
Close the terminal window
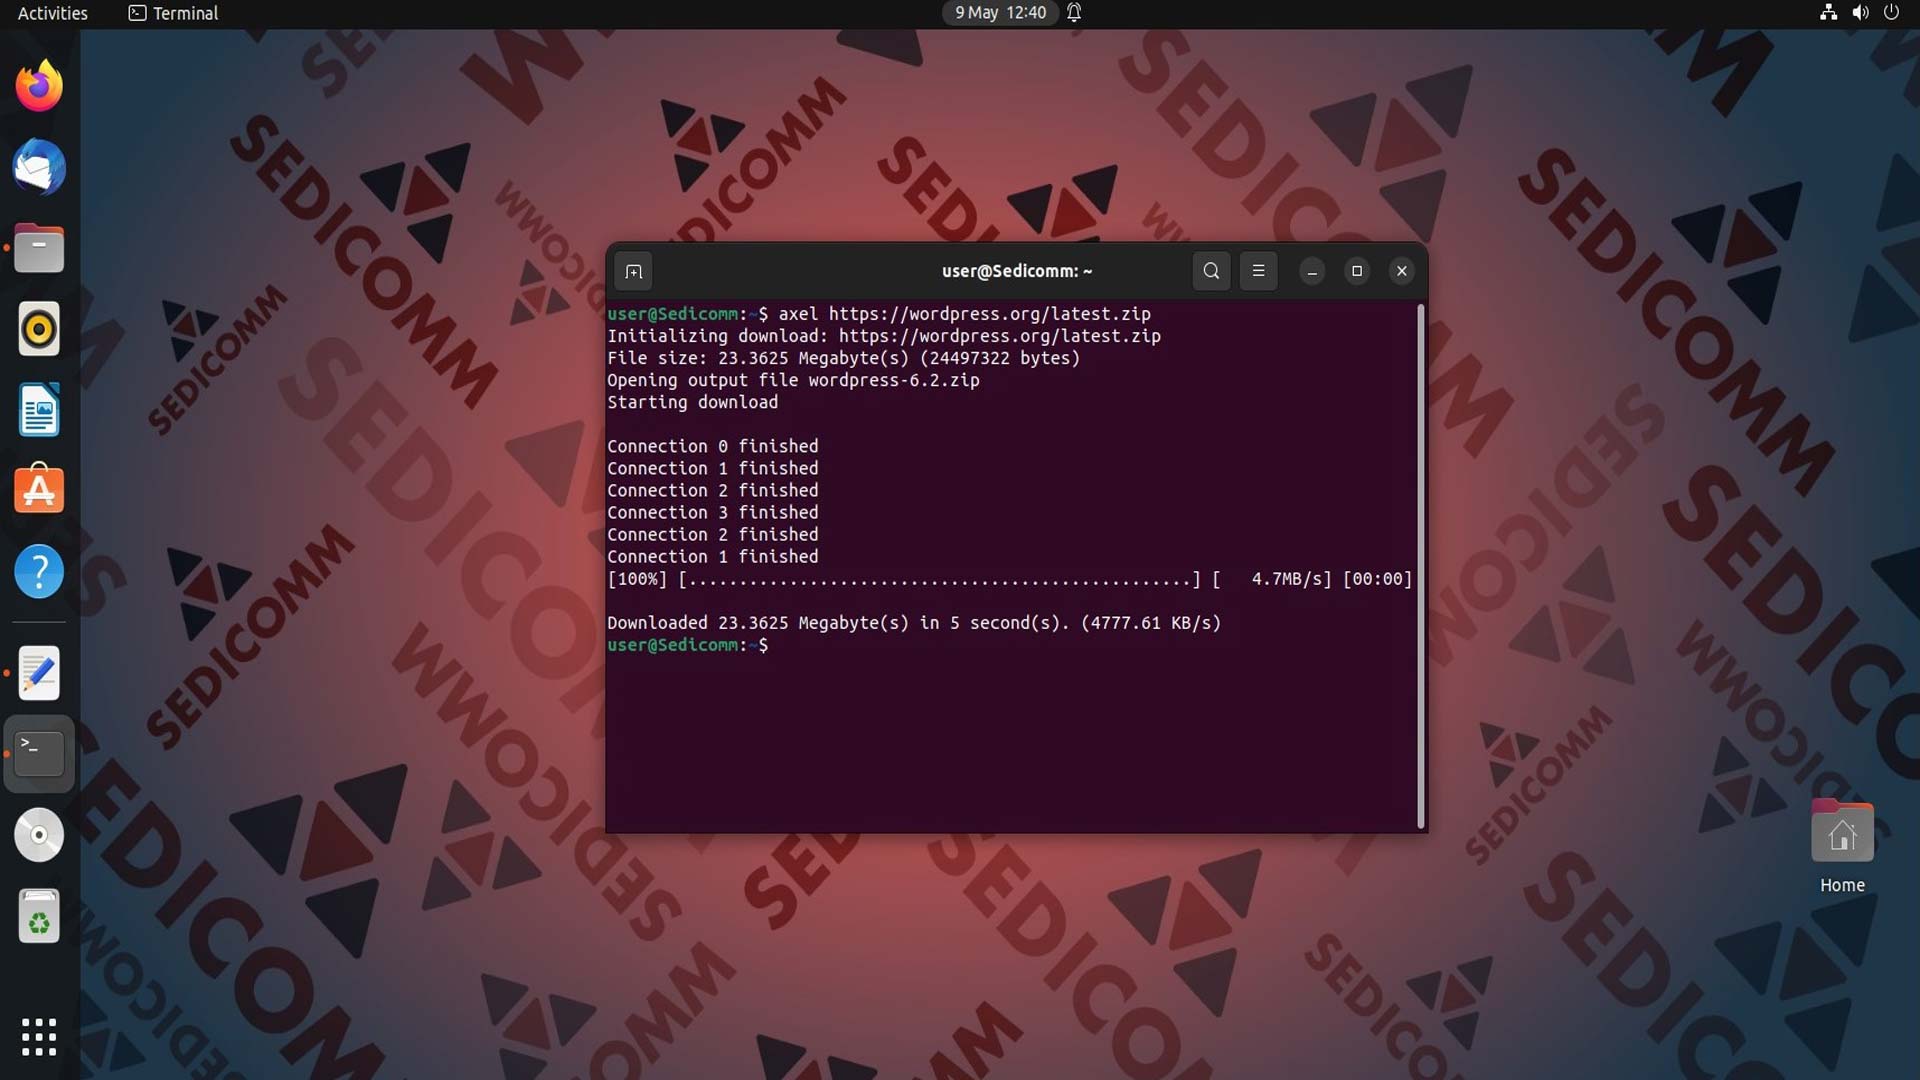tap(1402, 271)
